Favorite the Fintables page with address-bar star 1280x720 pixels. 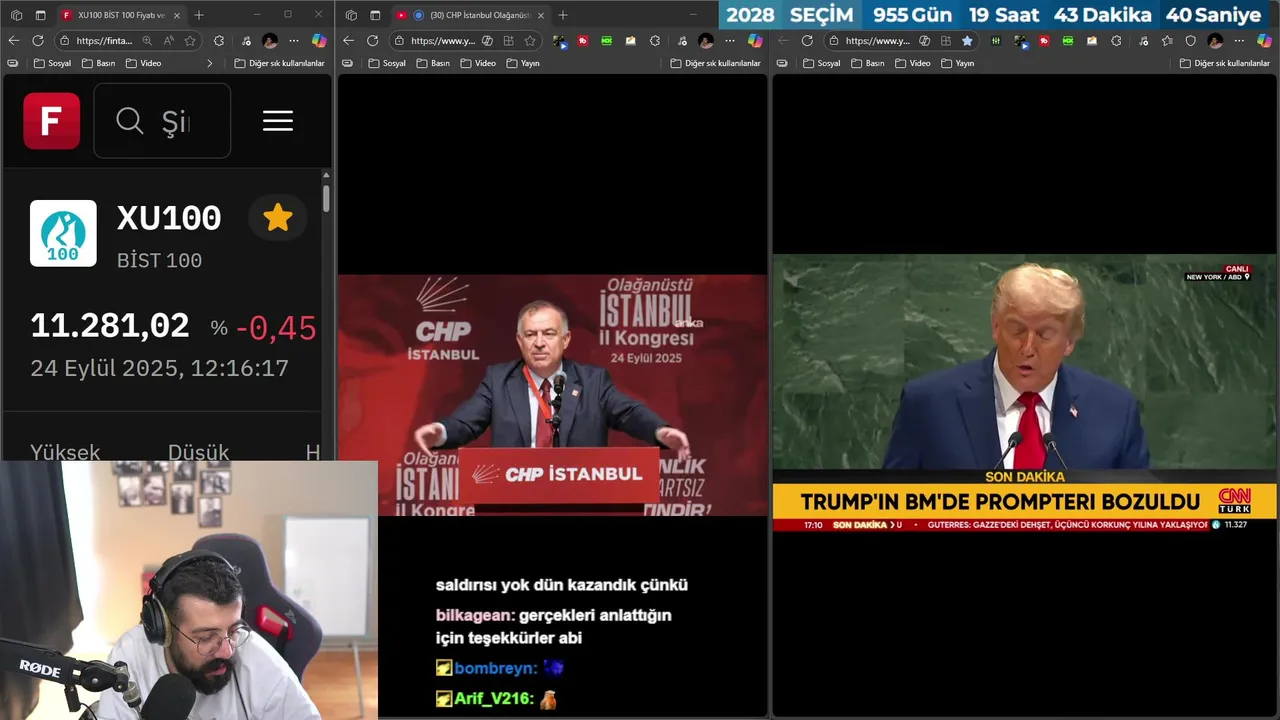(x=190, y=41)
